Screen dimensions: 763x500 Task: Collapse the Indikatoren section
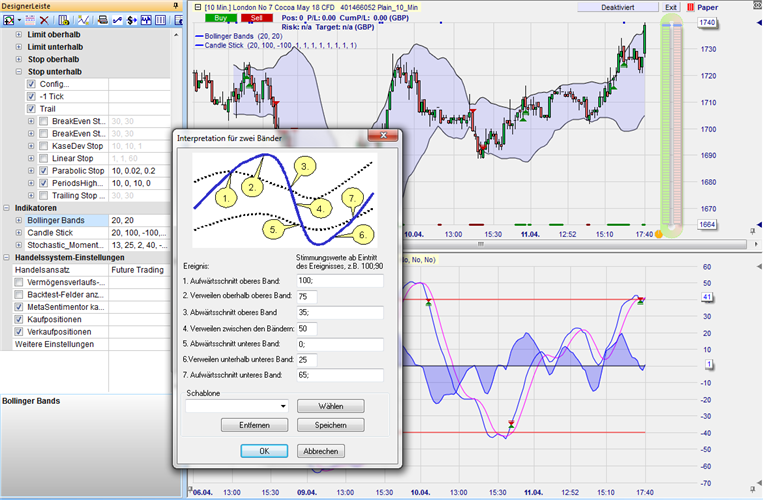click(x=7, y=207)
